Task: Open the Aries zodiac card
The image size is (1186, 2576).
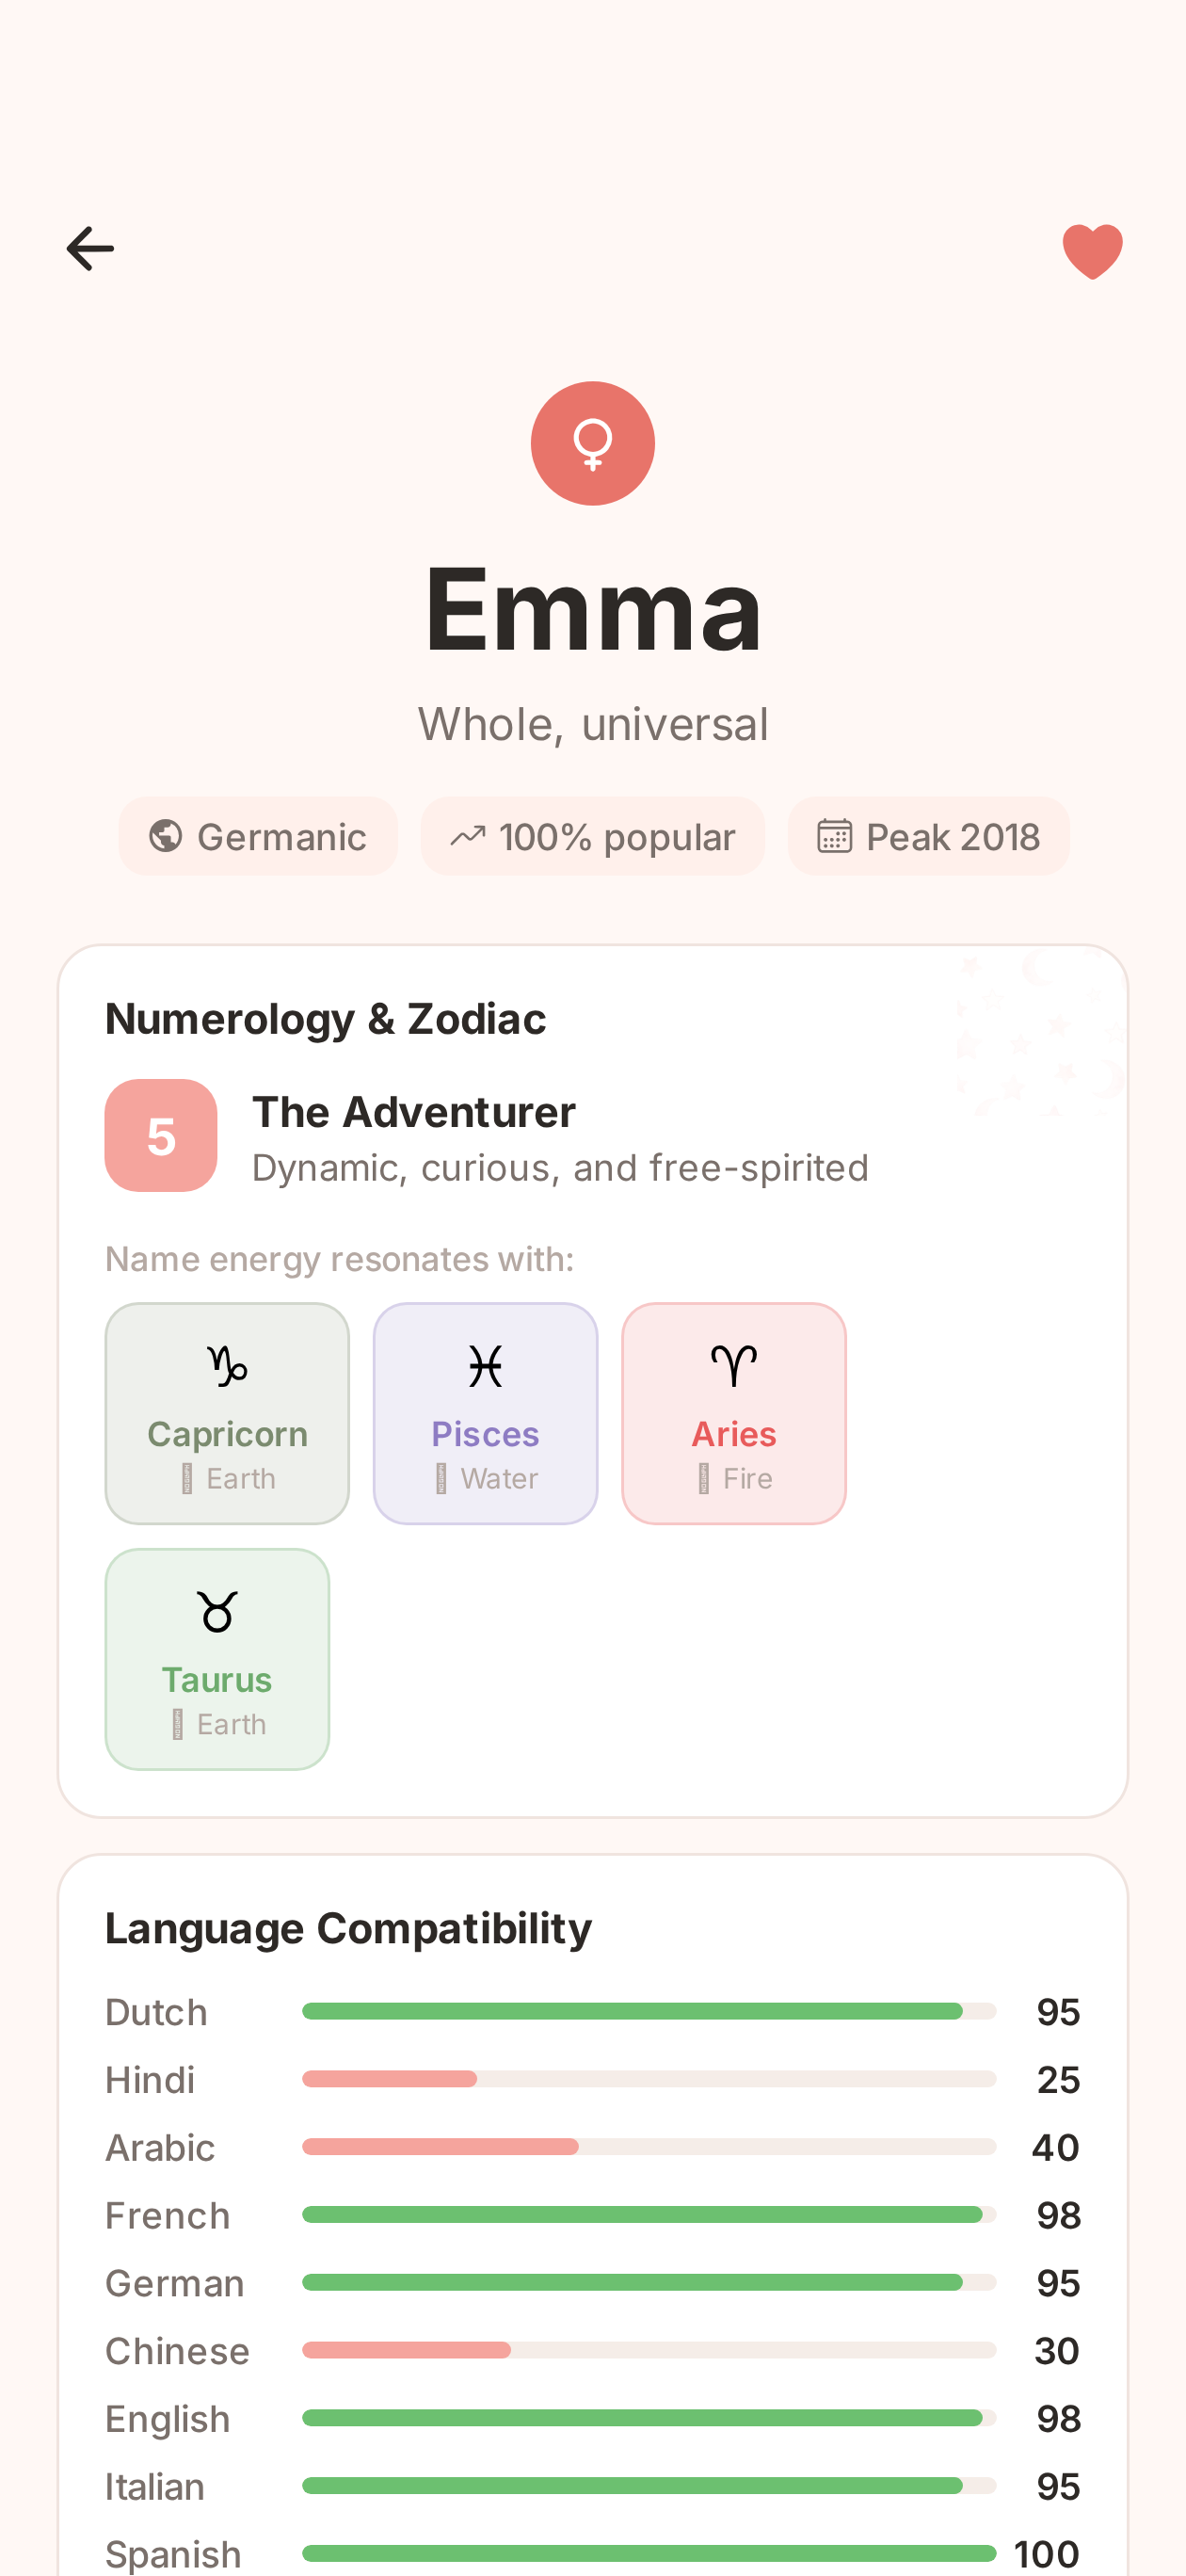Action: click(x=734, y=1413)
